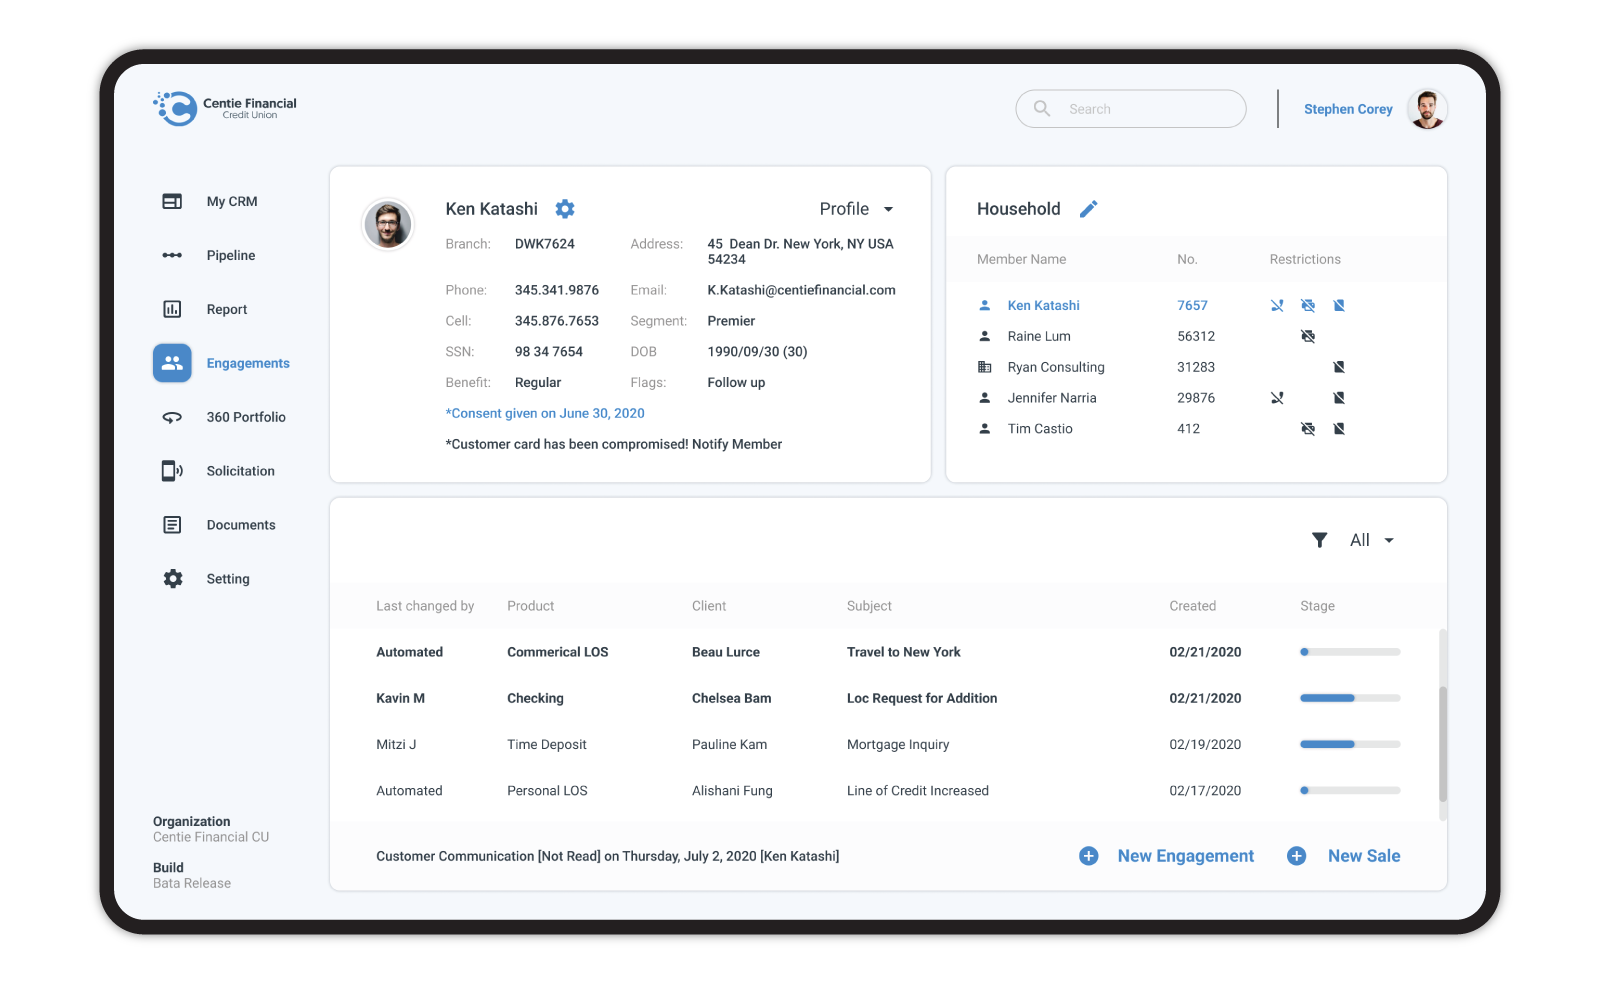The width and height of the screenshot is (1600, 984).
Task: Click Ken Katashi's no-print restriction icon
Action: 1308,305
